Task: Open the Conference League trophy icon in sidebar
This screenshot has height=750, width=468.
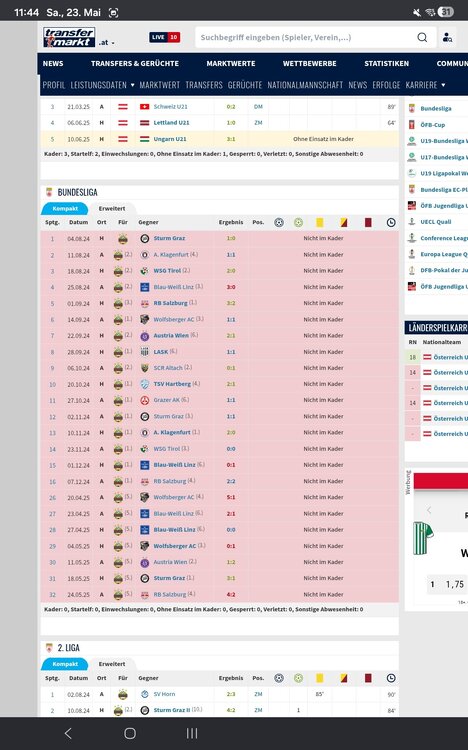Action: coord(412,238)
